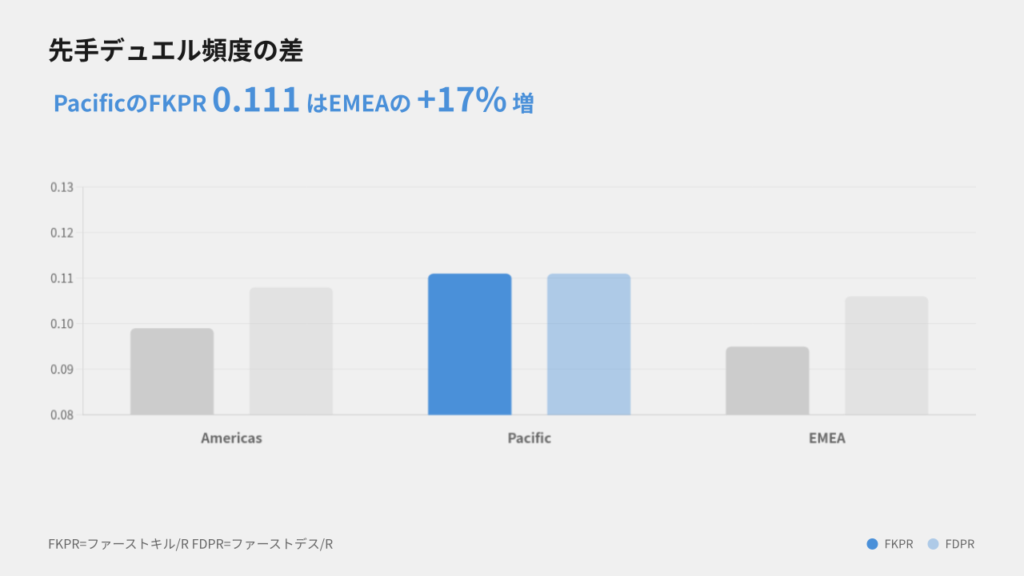
Task: Click the 0.10 y-axis tick label
Action: pyautogui.click(x=62, y=324)
